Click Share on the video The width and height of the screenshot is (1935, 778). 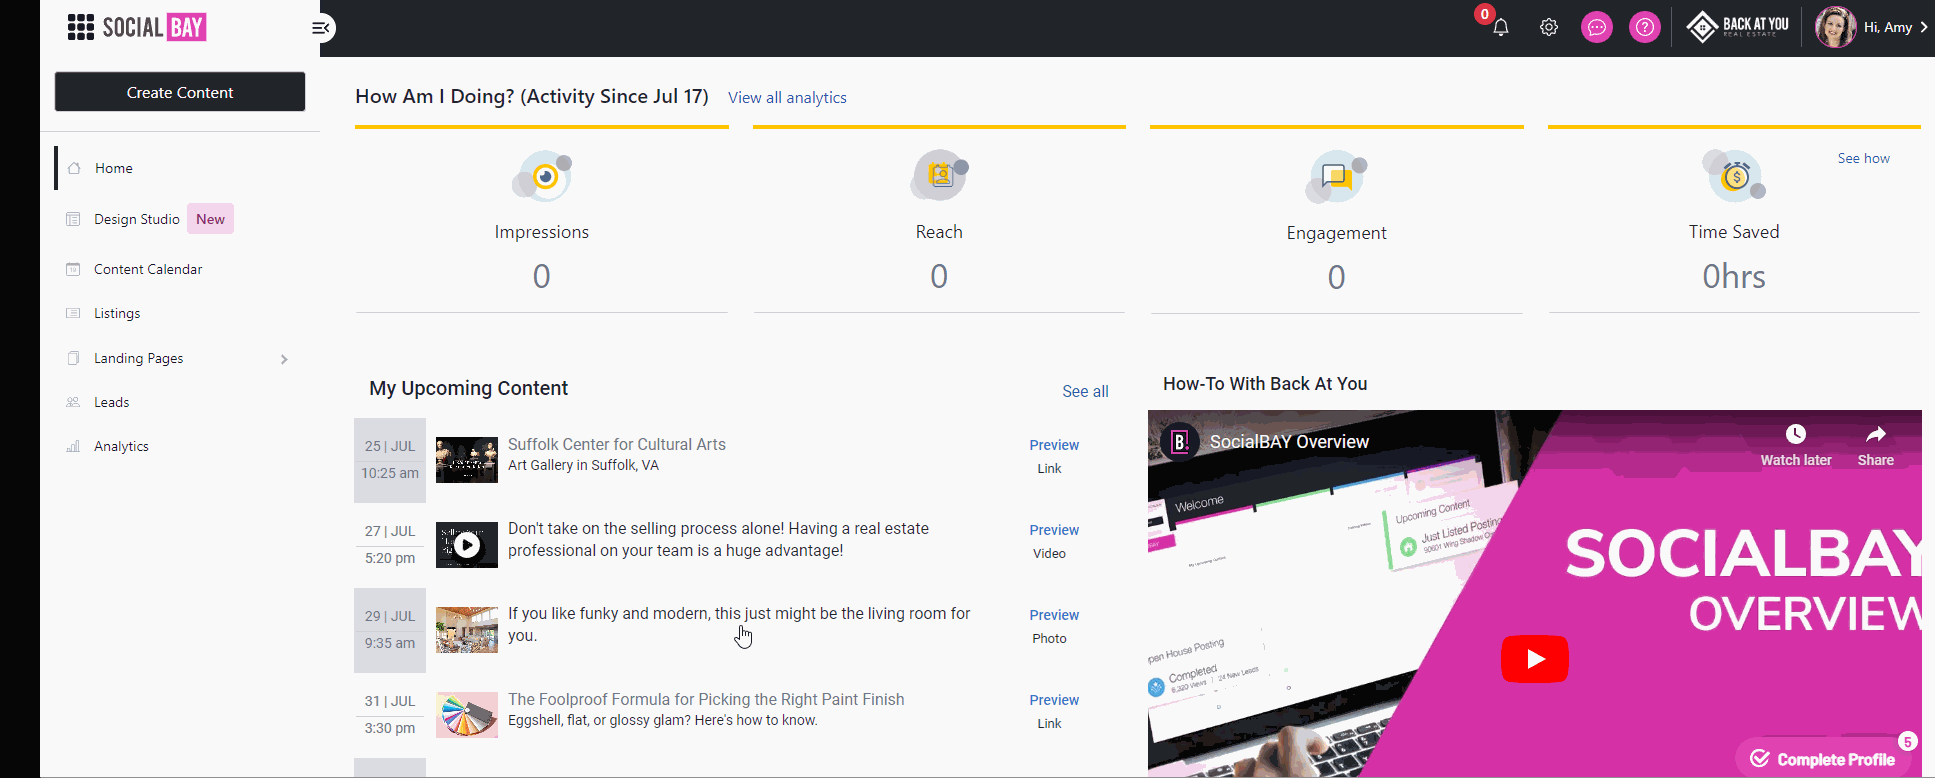click(1876, 445)
